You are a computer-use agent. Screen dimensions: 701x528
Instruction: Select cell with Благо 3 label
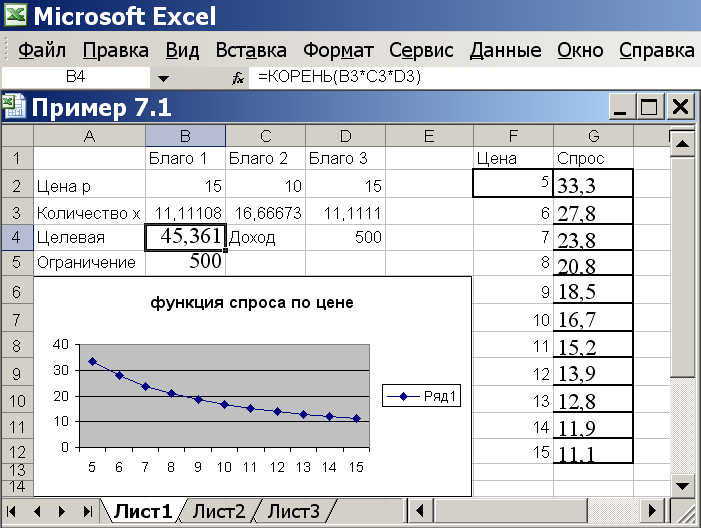pos(346,158)
